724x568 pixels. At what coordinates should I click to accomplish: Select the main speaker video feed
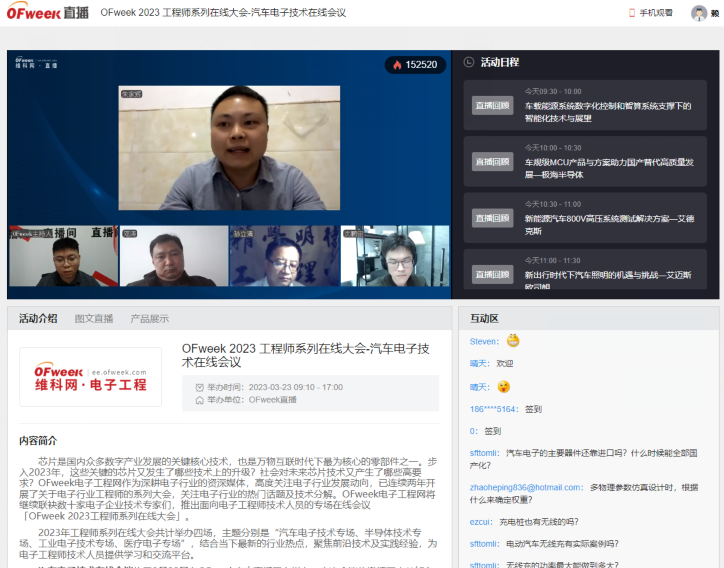point(229,148)
